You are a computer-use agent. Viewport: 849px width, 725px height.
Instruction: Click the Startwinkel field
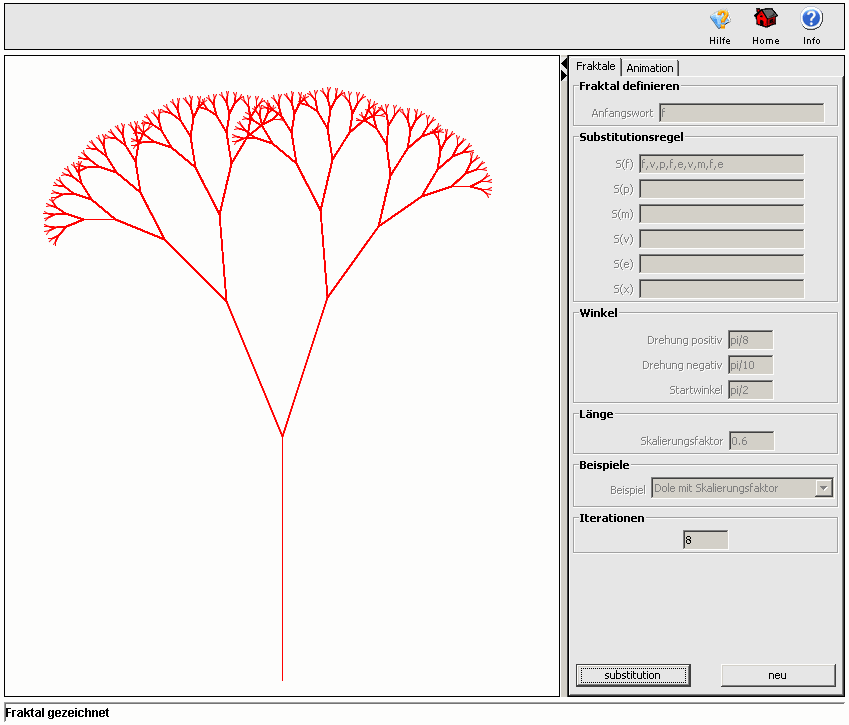[x=750, y=390]
